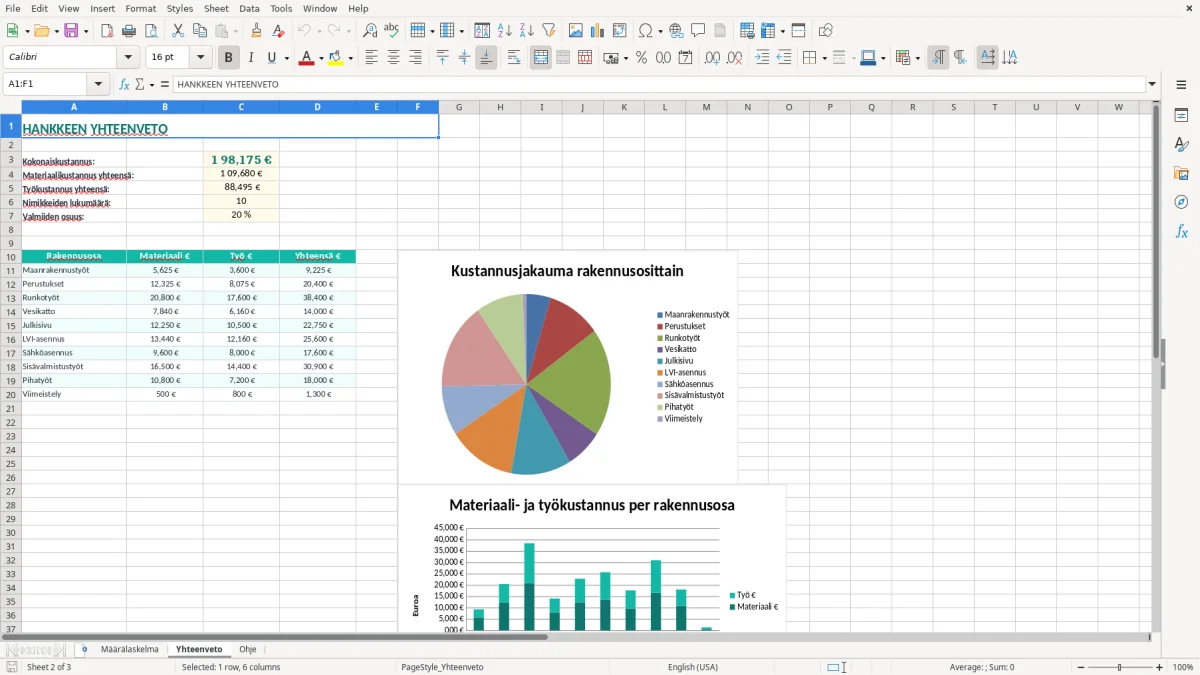This screenshot has width=1200, height=675.
Task: Switch to the Määrälaskelma sheet tab
Action: [130, 649]
